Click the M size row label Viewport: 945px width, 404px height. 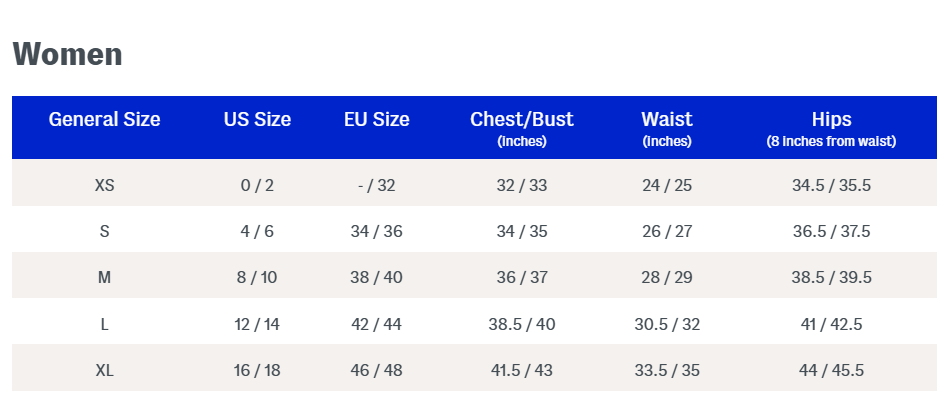104,277
